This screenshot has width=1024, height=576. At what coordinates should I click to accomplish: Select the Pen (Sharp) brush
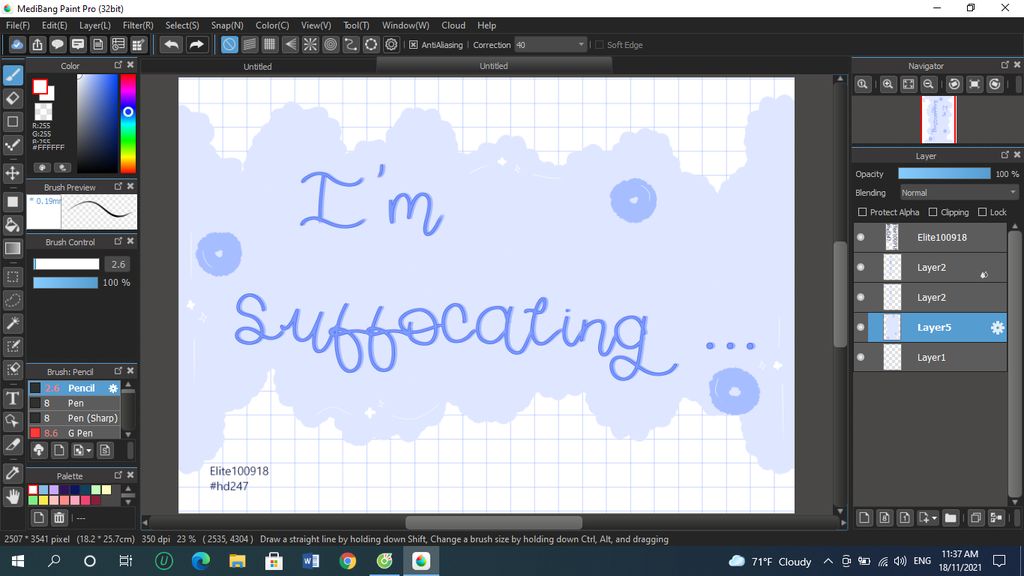click(74, 418)
